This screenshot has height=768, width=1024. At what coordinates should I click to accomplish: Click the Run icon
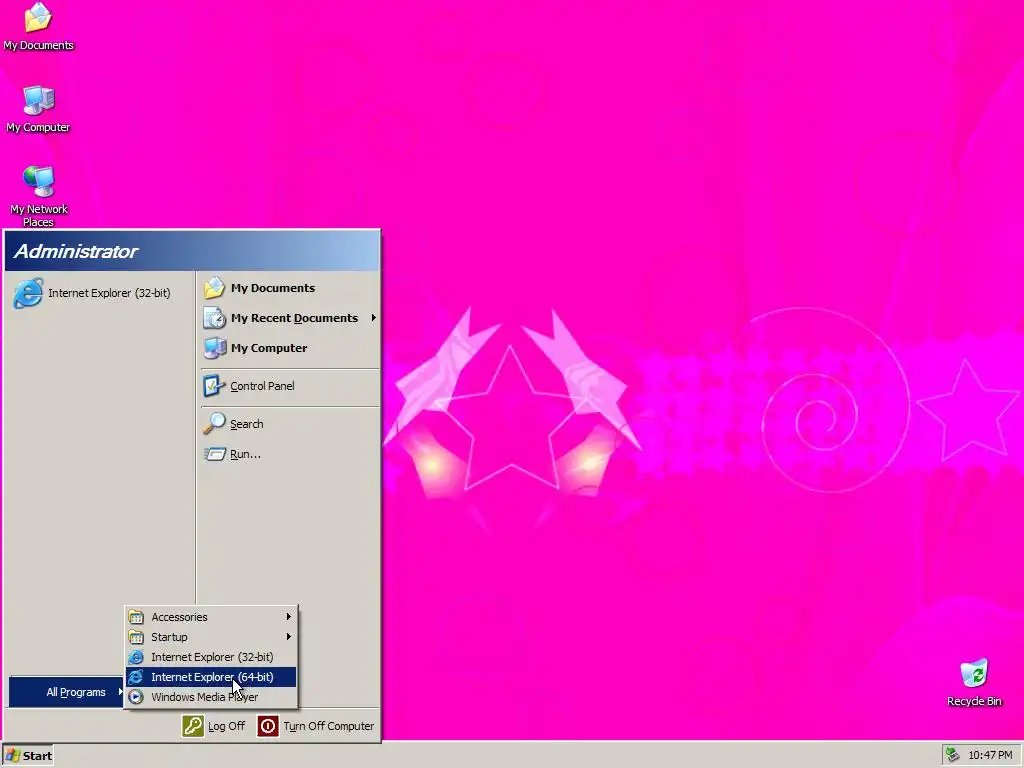(x=214, y=454)
